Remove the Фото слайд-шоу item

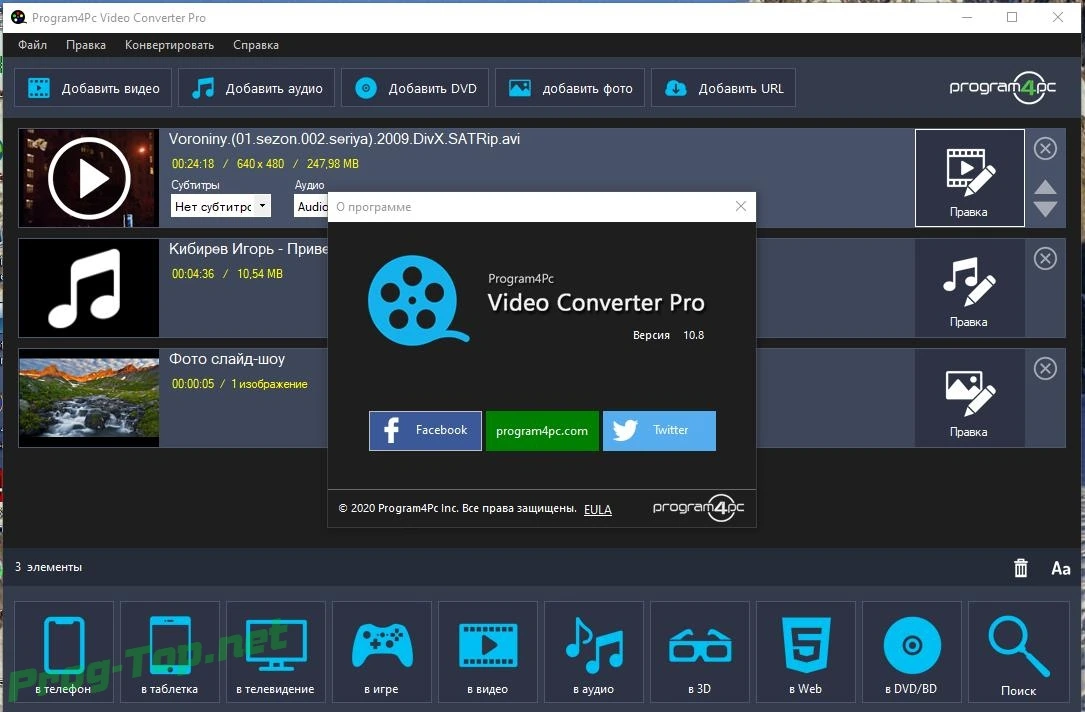click(1045, 368)
